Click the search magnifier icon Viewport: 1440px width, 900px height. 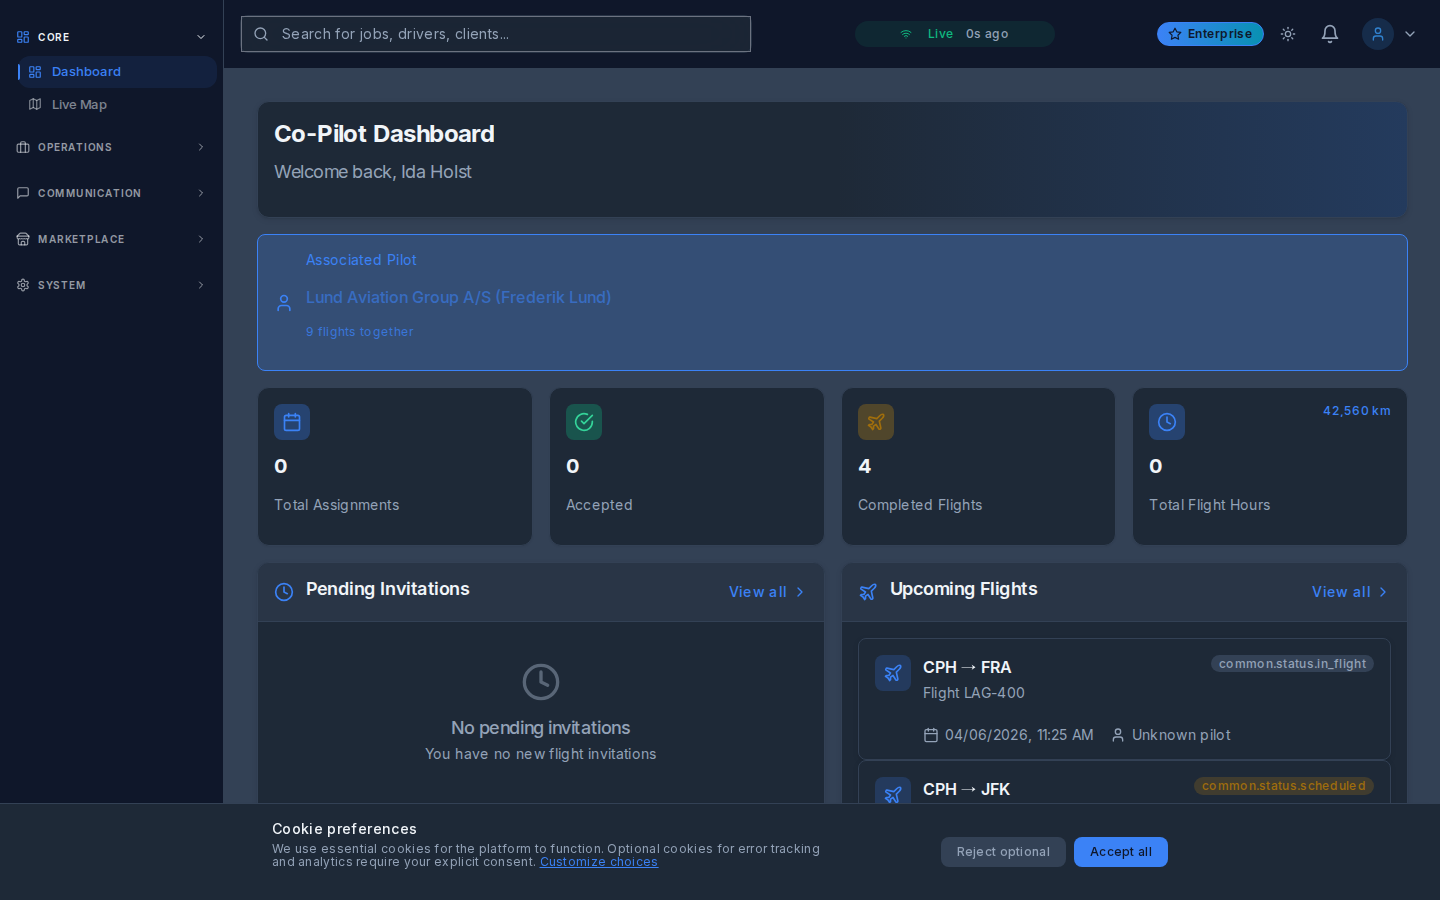(261, 34)
